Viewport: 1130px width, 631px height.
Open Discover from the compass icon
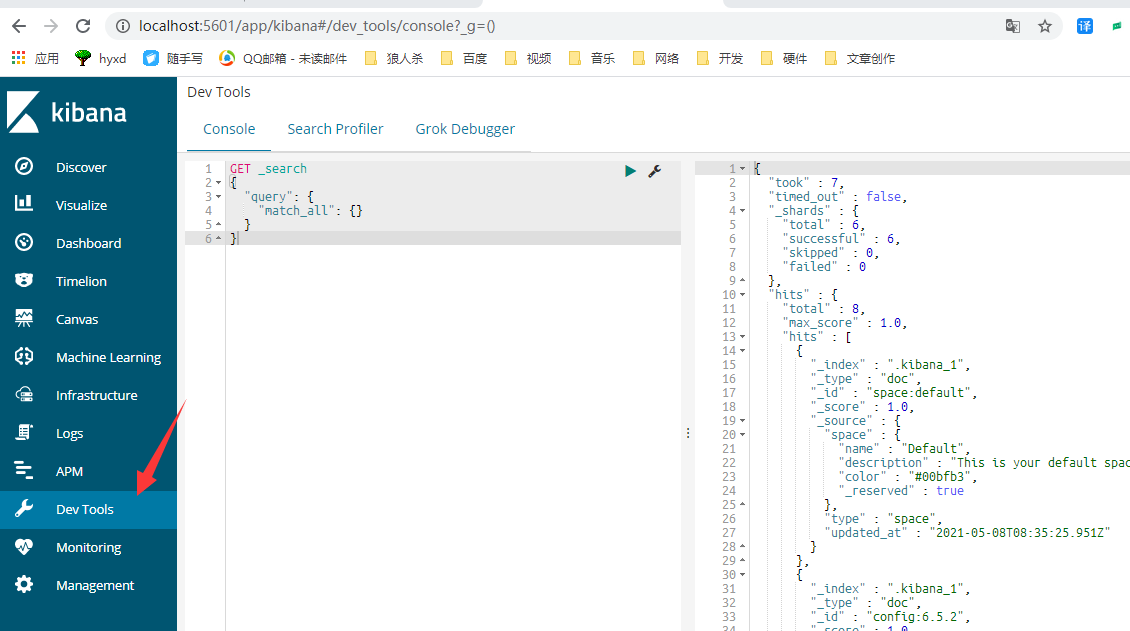[25, 167]
